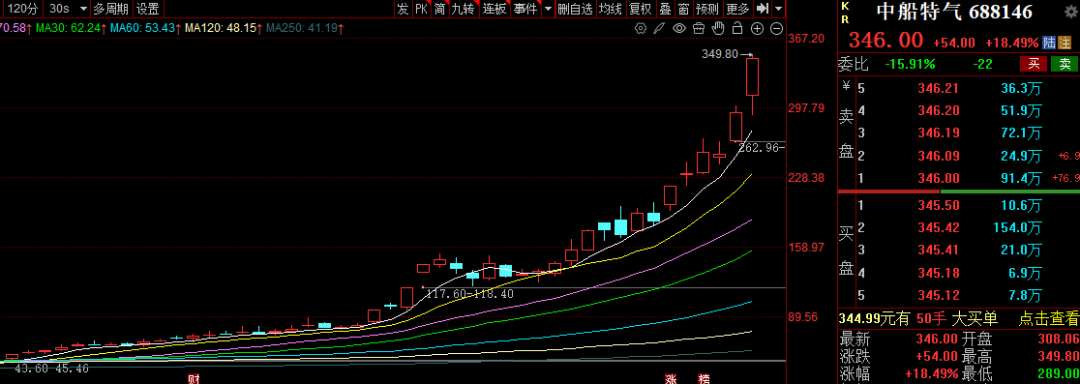
Task: Open the 多周期 multi-period view
Action: pyautogui.click(x=111, y=9)
